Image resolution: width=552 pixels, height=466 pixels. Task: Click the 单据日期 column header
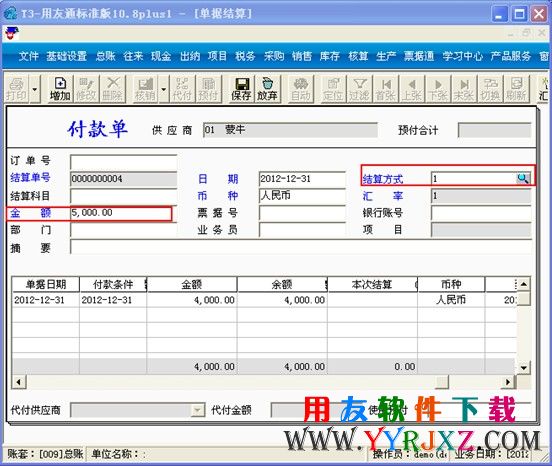pos(46,284)
